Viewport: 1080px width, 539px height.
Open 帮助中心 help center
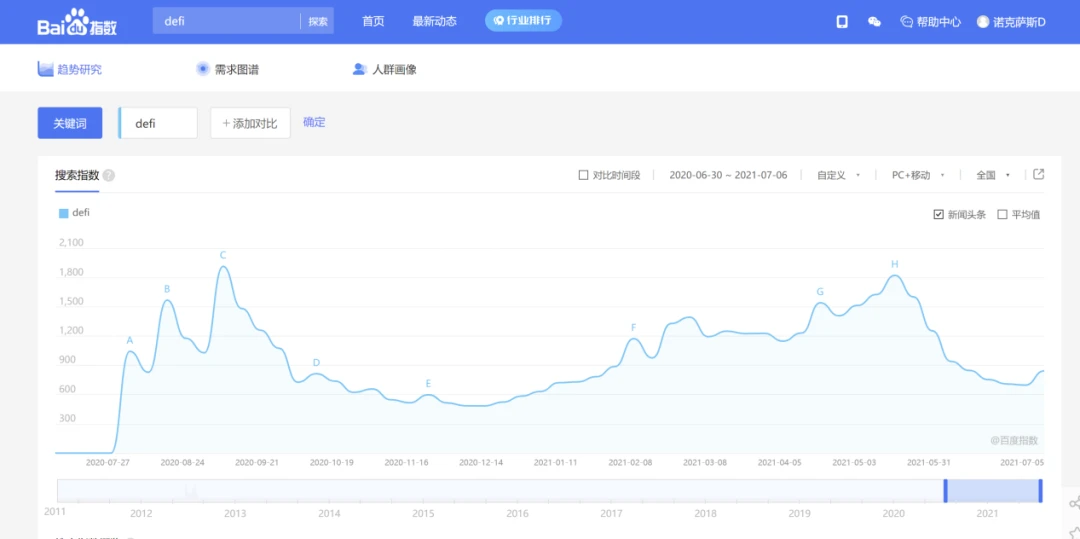click(x=931, y=21)
